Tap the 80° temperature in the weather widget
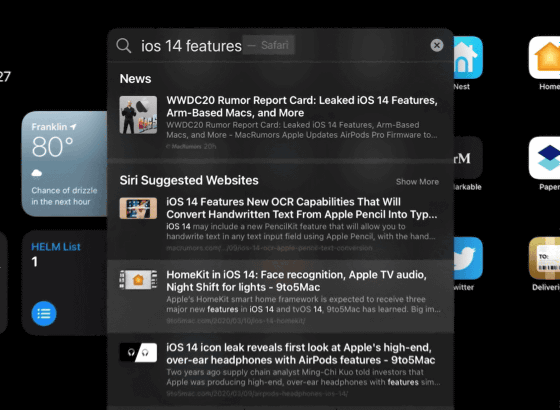This screenshot has width=560, height=410. 52,147
